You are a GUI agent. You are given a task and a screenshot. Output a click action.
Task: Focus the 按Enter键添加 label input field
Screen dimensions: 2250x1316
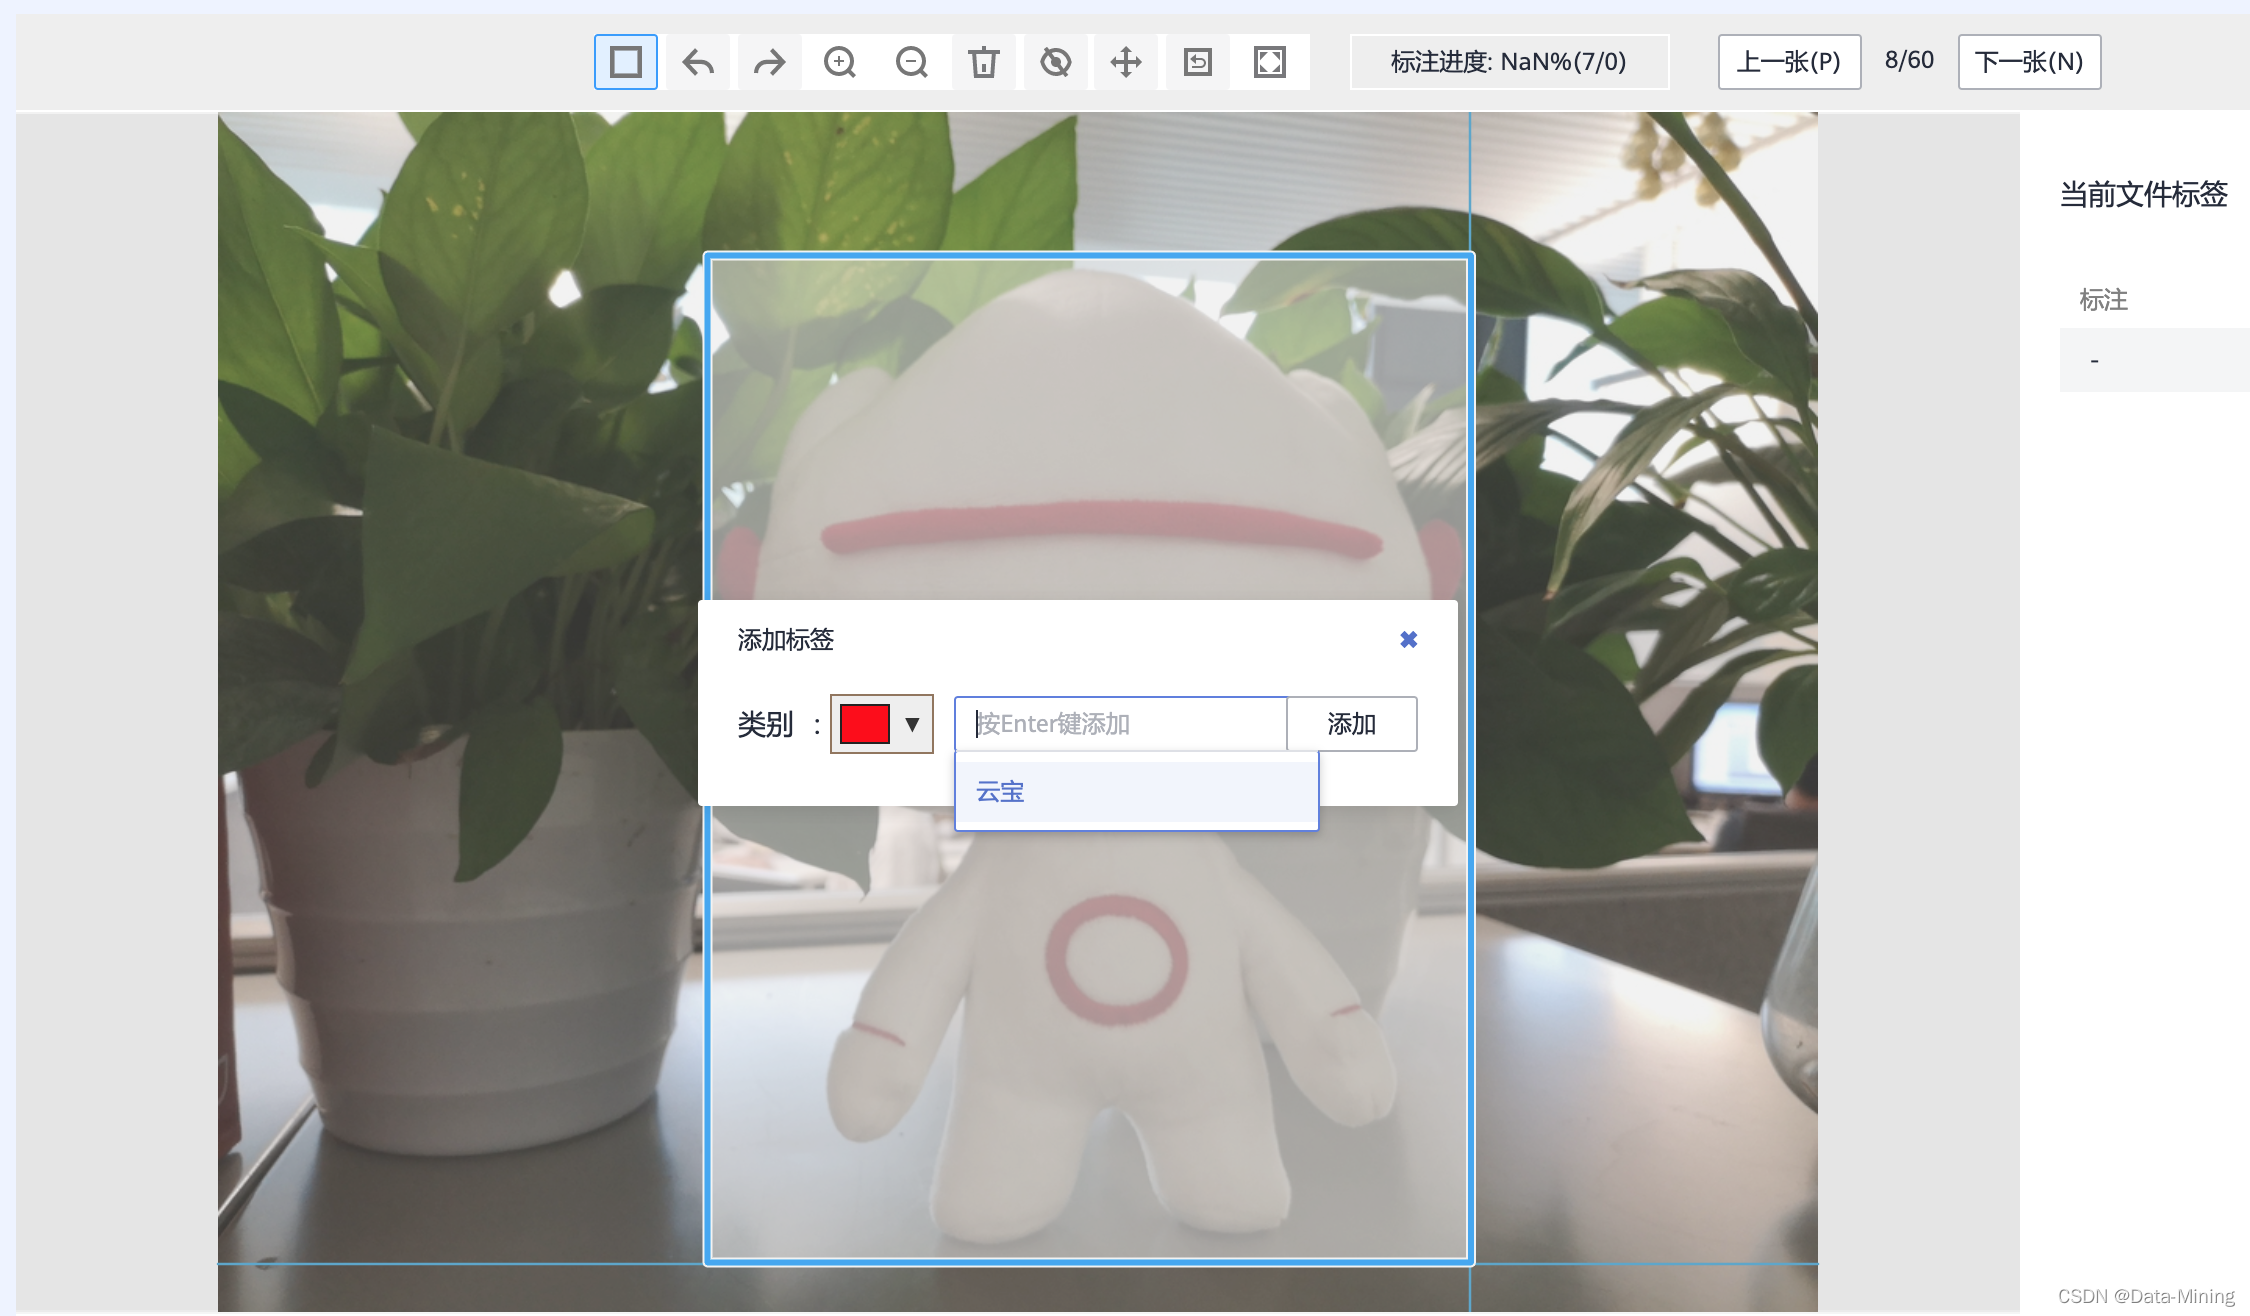coord(1121,724)
